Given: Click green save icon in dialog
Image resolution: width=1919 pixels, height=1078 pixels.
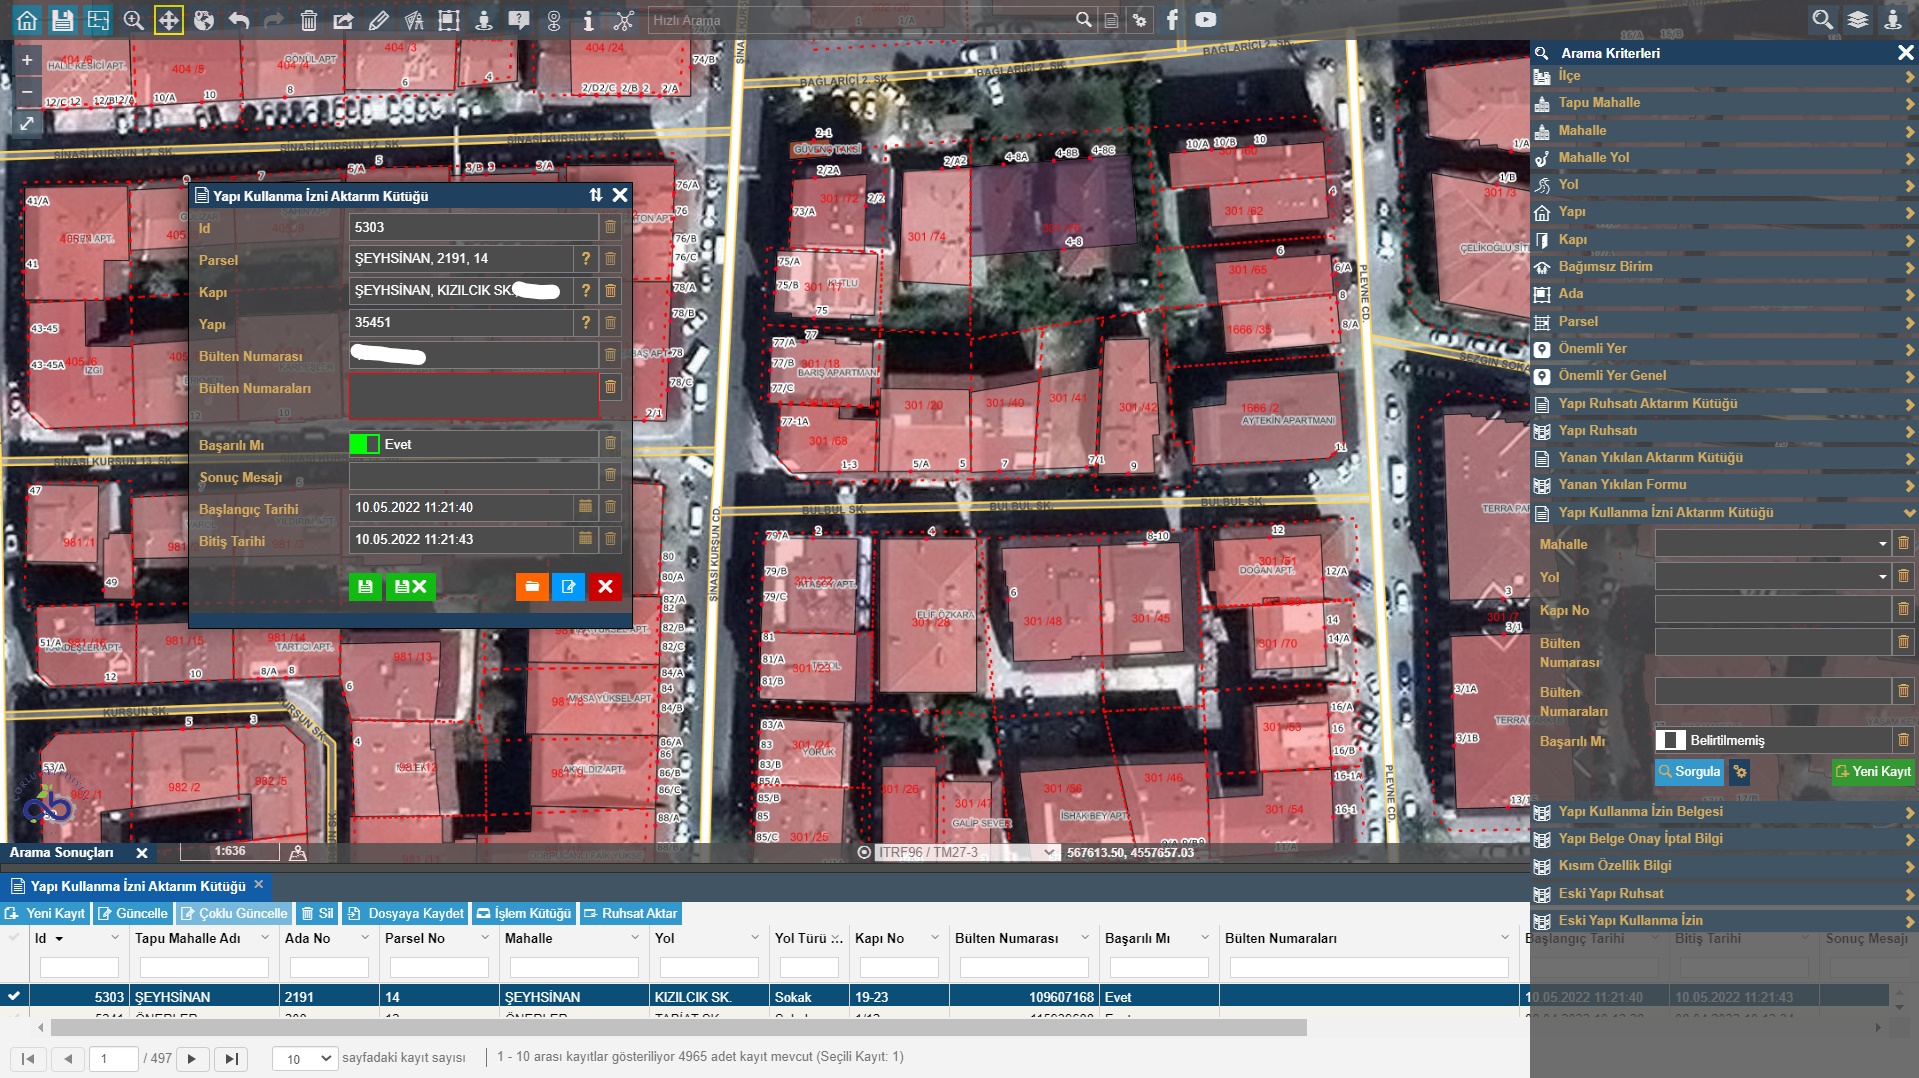Looking at the screenshot, I should tap(365, 587).
